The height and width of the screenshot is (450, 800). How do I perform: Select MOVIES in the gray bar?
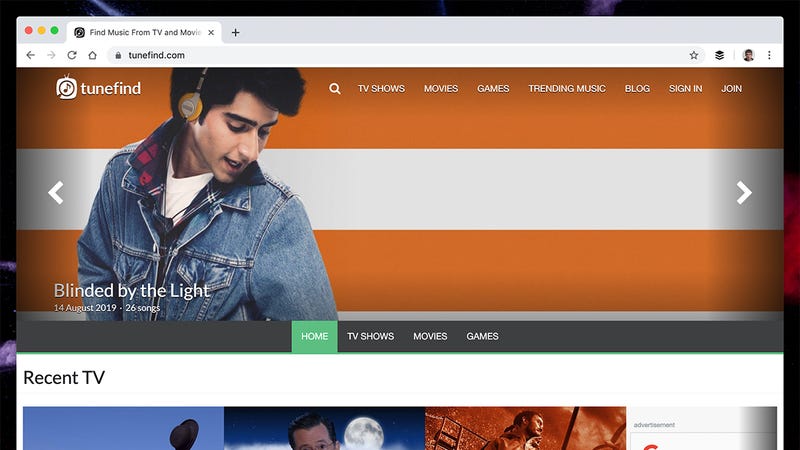pyautogui.click(x=430, y=336)
